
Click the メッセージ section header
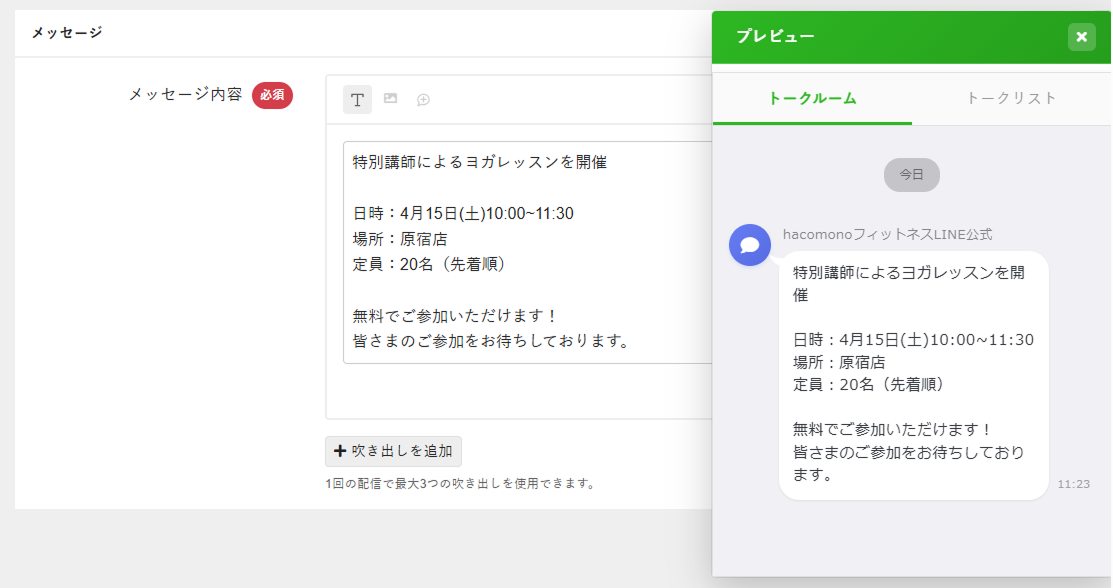66,33
